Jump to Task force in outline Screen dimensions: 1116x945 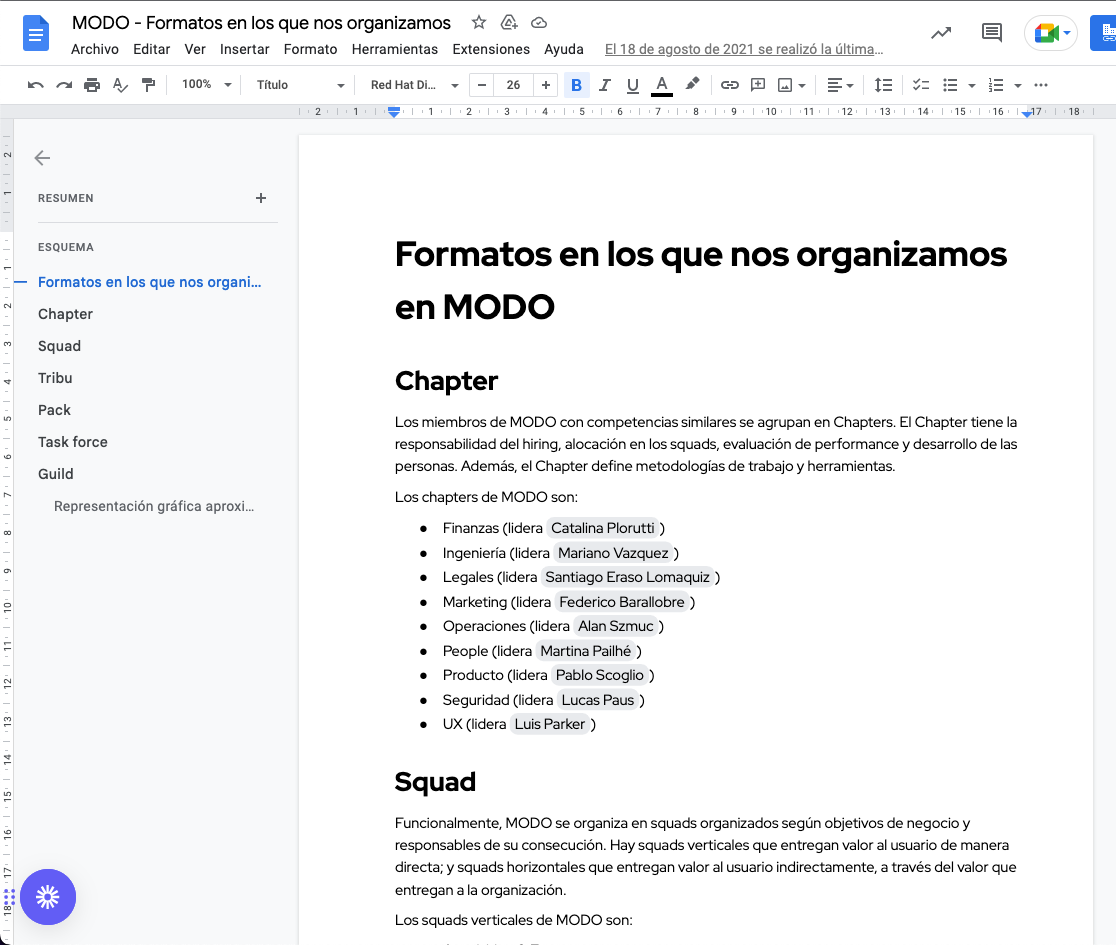coord(73,442)
